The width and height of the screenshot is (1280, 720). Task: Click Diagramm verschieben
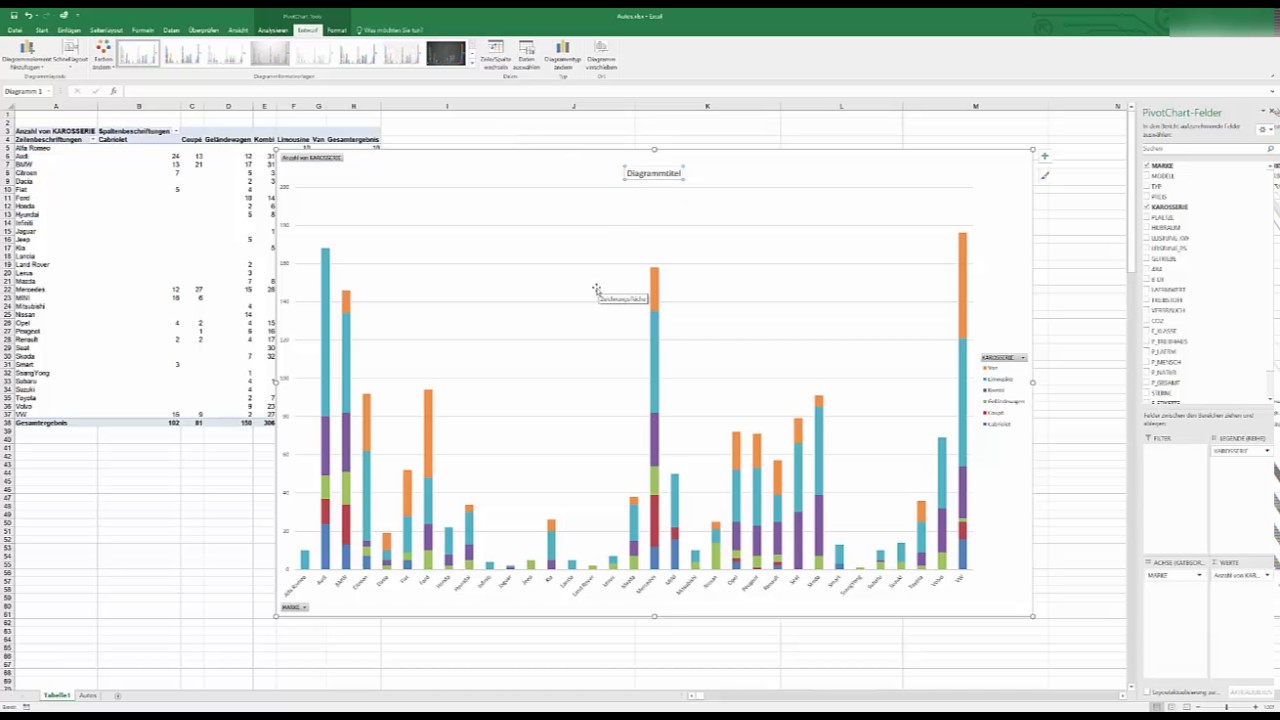click(601, 56)
